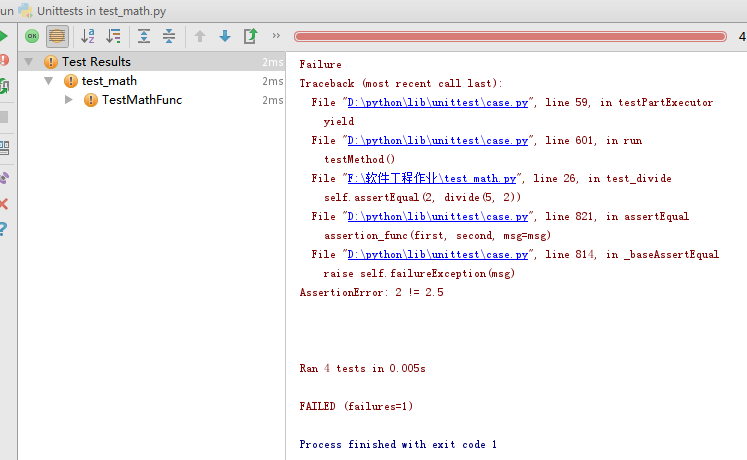Open the toolbar overflow chevron
This screenshot has height=460, width=747.
tap(276, 36)
